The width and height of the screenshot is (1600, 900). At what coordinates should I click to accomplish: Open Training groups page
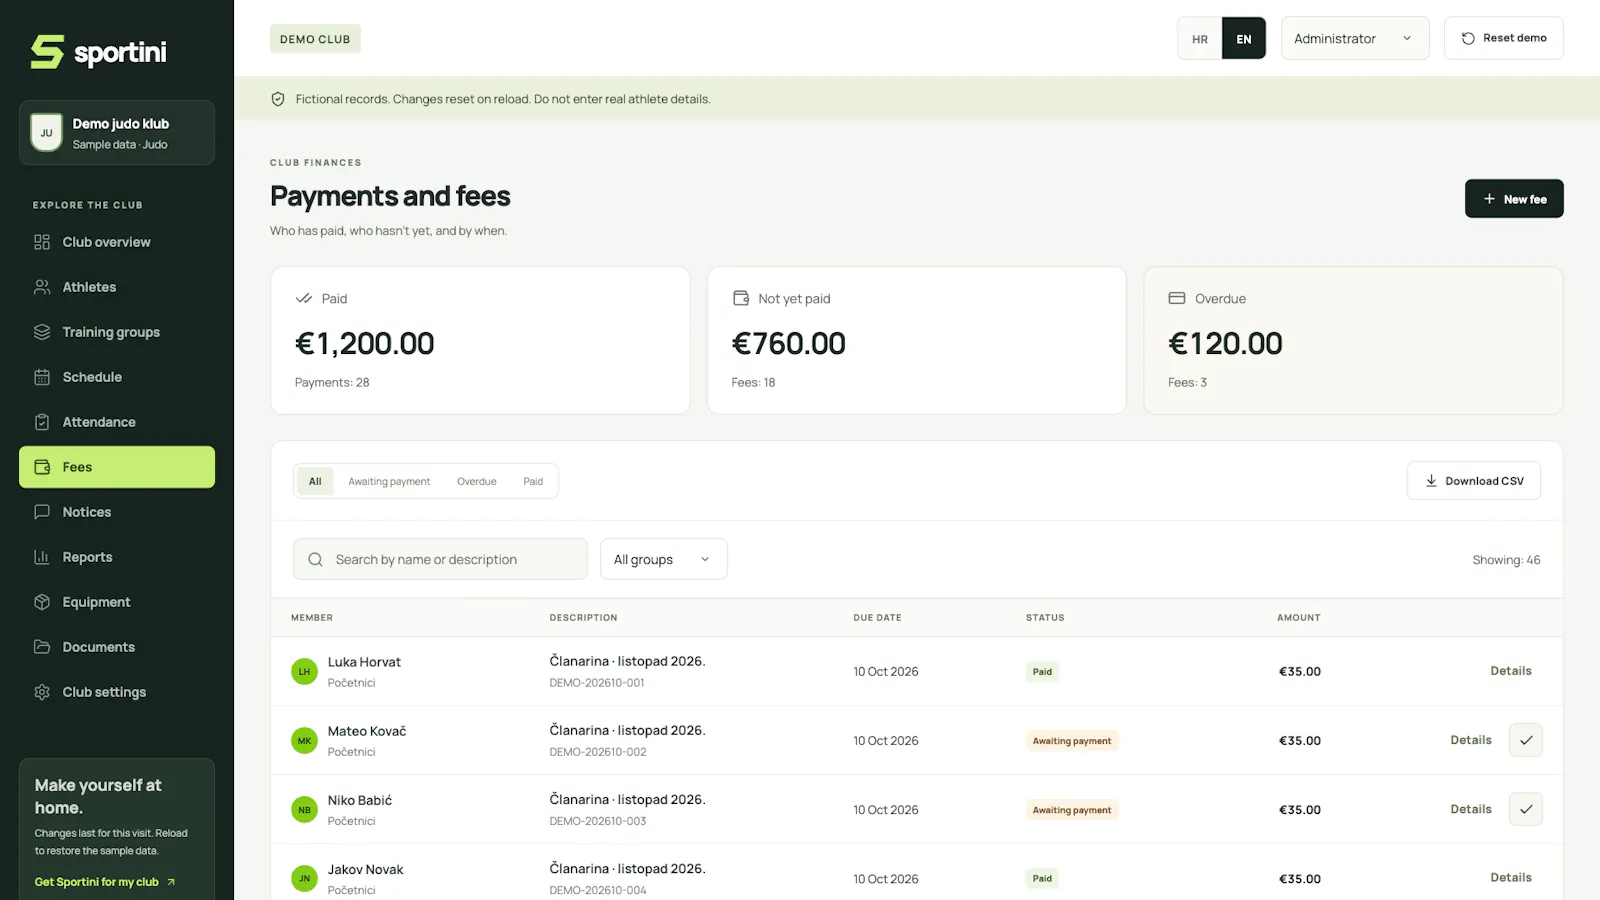(117, 332)
